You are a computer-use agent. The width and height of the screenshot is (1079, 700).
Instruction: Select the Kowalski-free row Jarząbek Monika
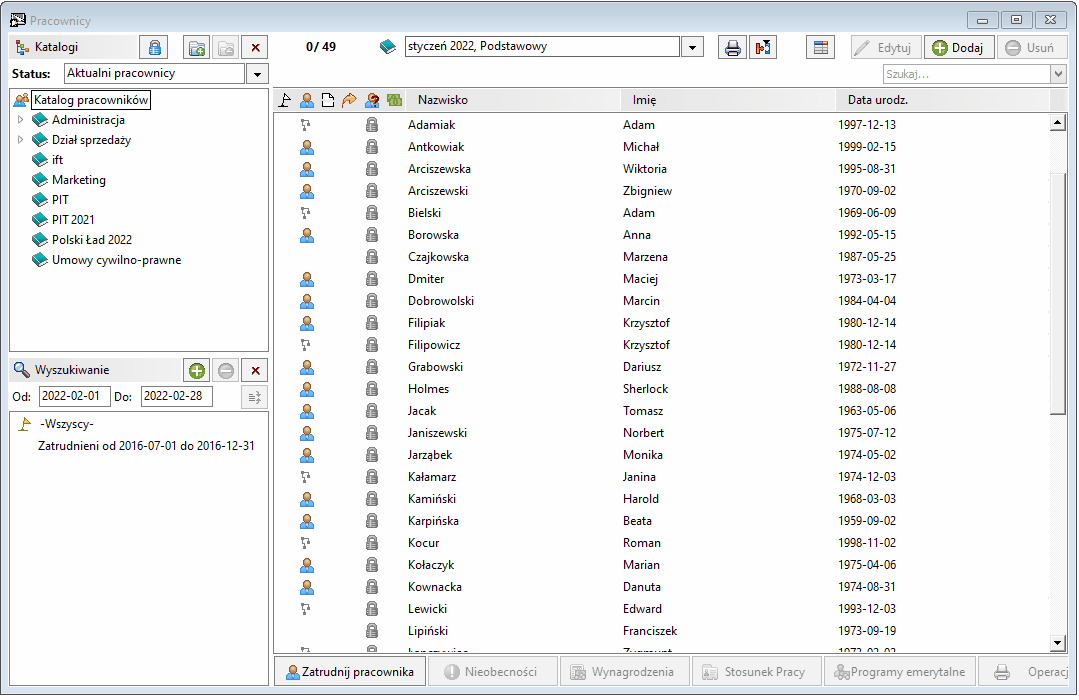click(661, 455)
